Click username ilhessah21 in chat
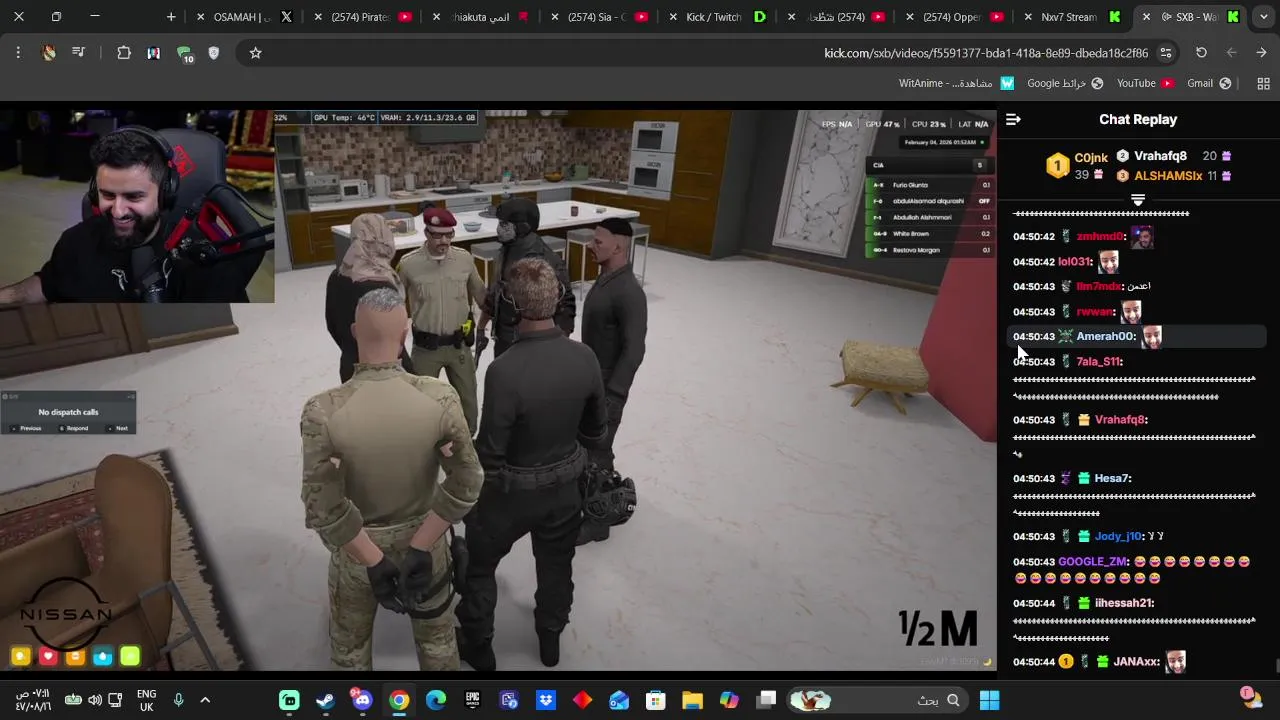 tap(1124, 604)
